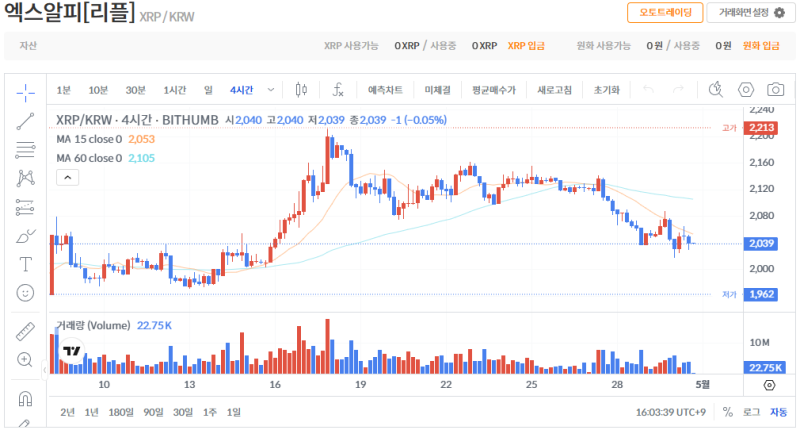Set date range to 1일
The image size is (800, 430).
click(233, 412)
